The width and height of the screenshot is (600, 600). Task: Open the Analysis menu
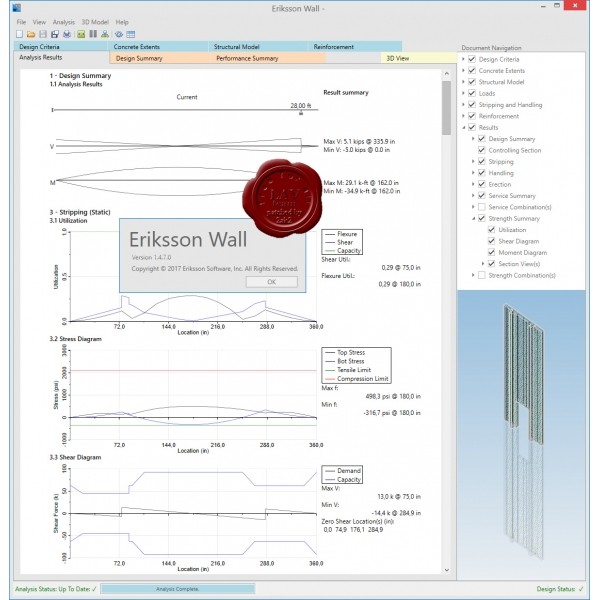coord(64,22)
